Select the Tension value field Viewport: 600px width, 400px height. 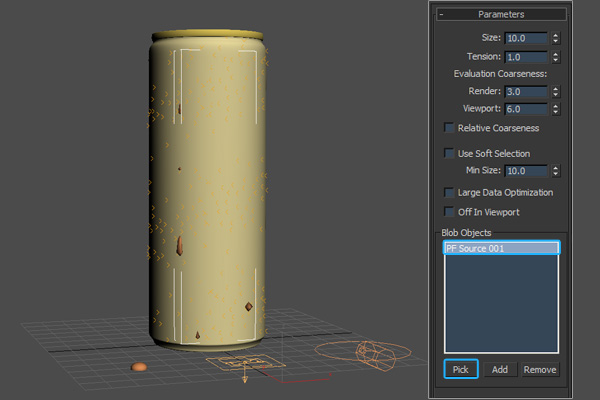tap(526, 57)
